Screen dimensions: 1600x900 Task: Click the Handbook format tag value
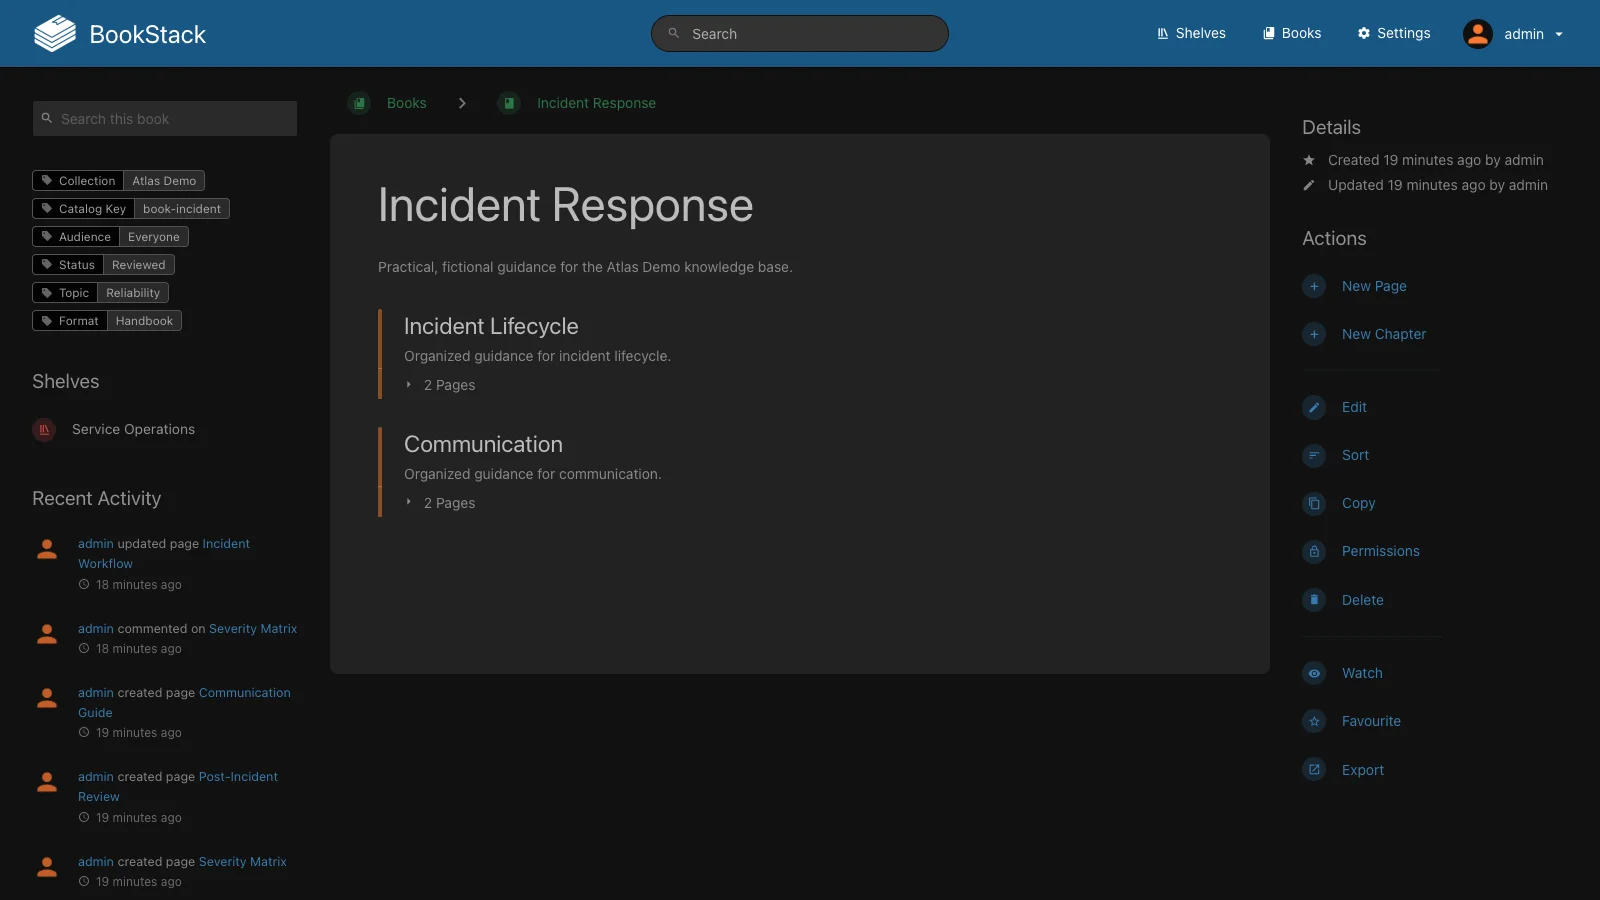144,321
